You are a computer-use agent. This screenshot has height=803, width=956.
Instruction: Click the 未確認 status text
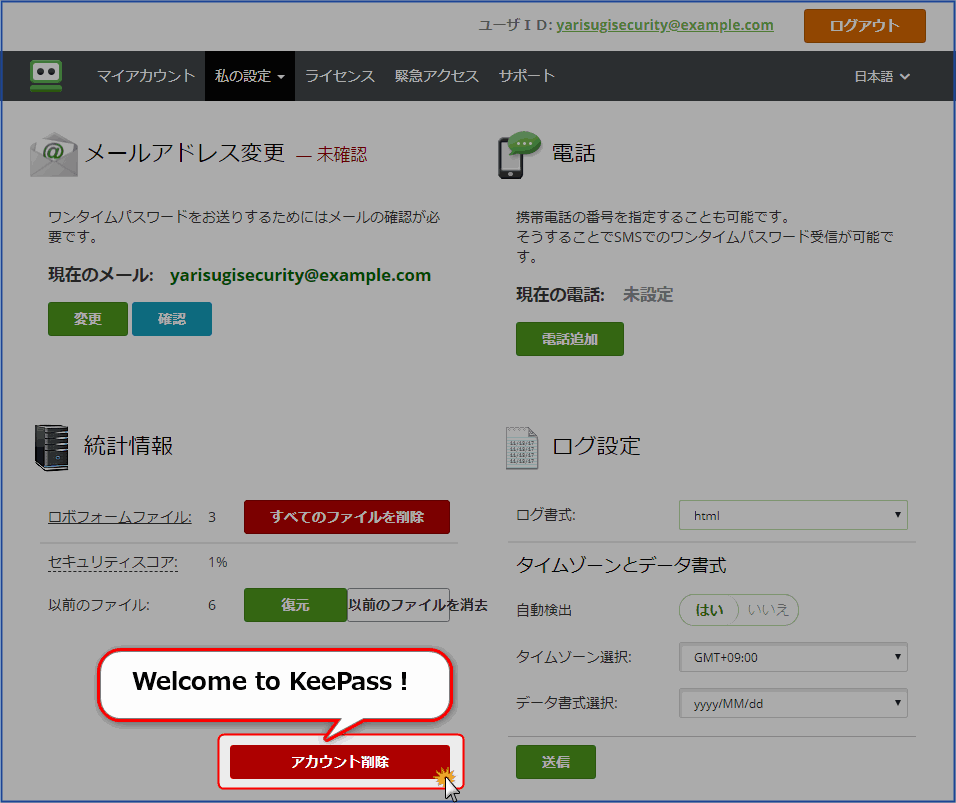(x=341, y=154)
